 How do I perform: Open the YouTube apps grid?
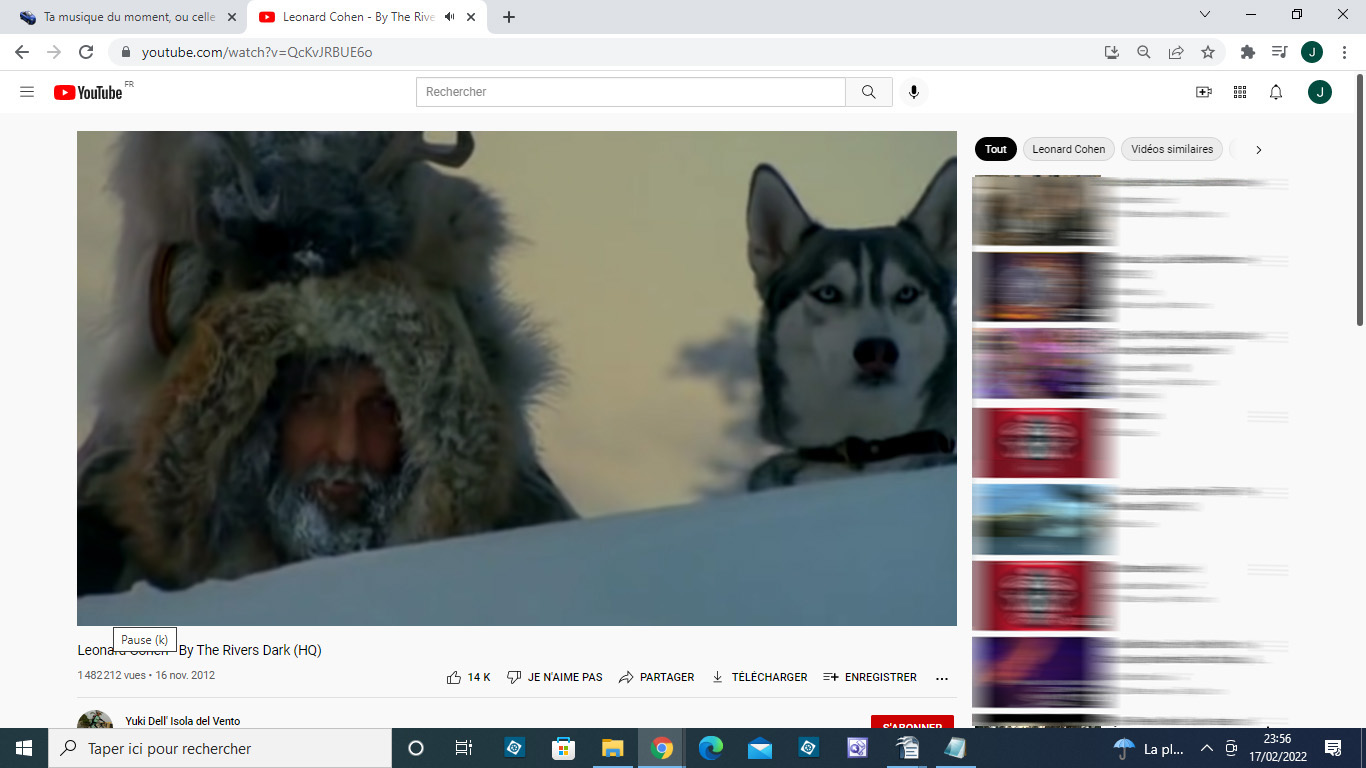(x=1240, y=92)
